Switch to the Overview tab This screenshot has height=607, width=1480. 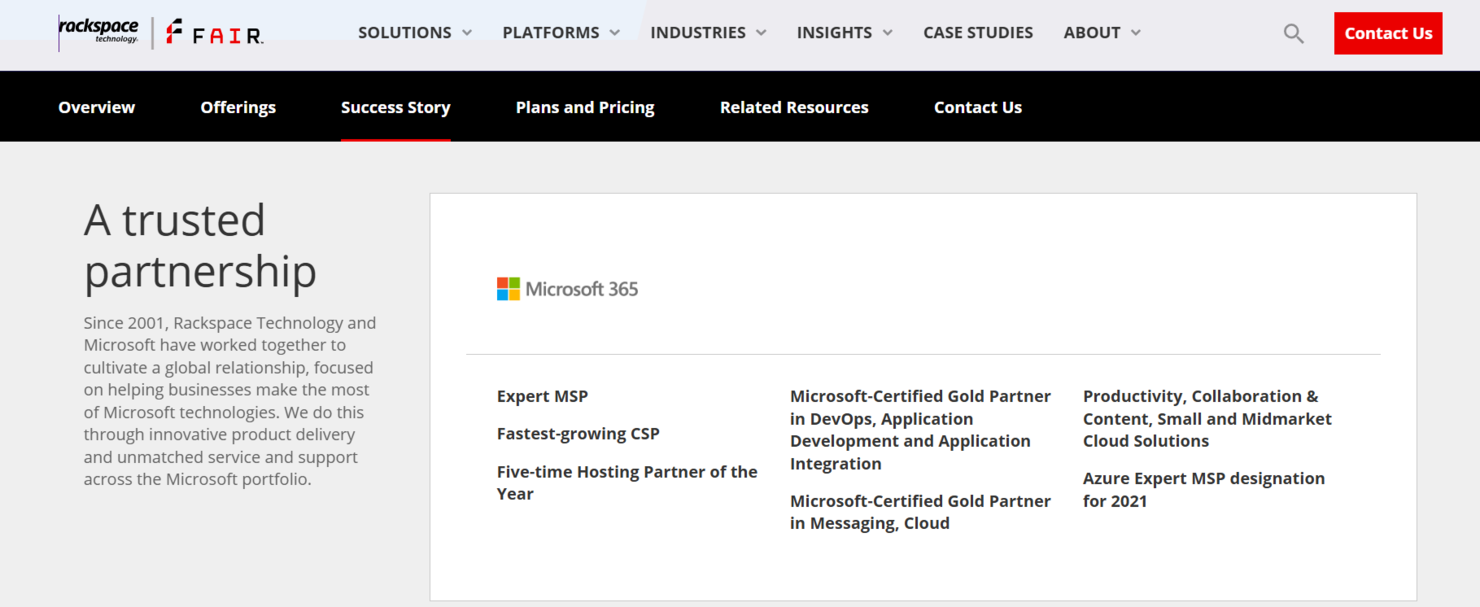(x=96, y=106)
